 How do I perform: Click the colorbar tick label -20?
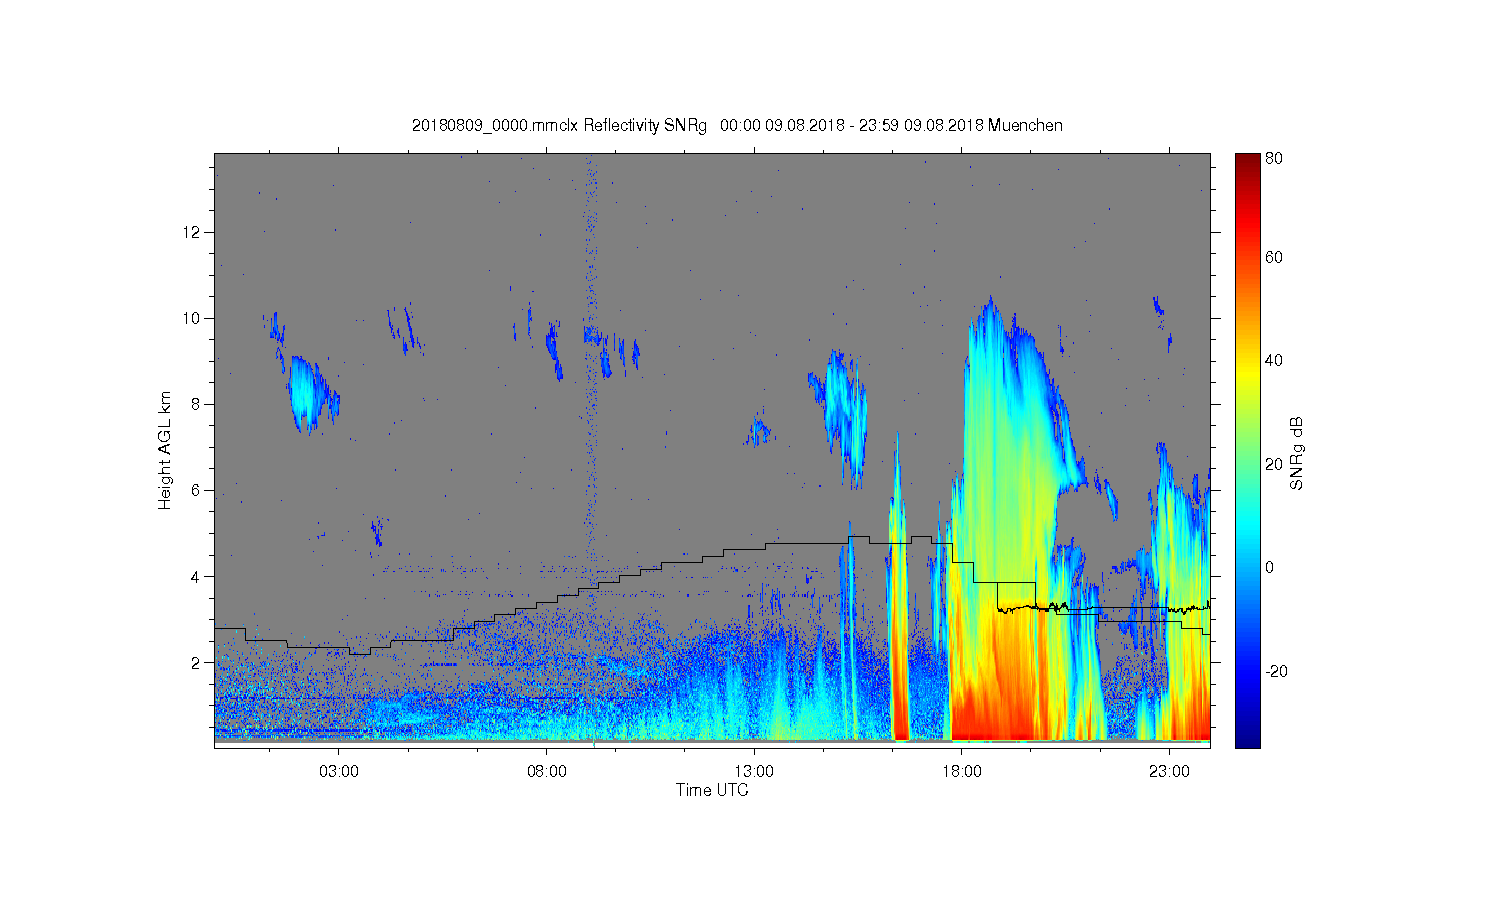click(x=1276, y=671)
